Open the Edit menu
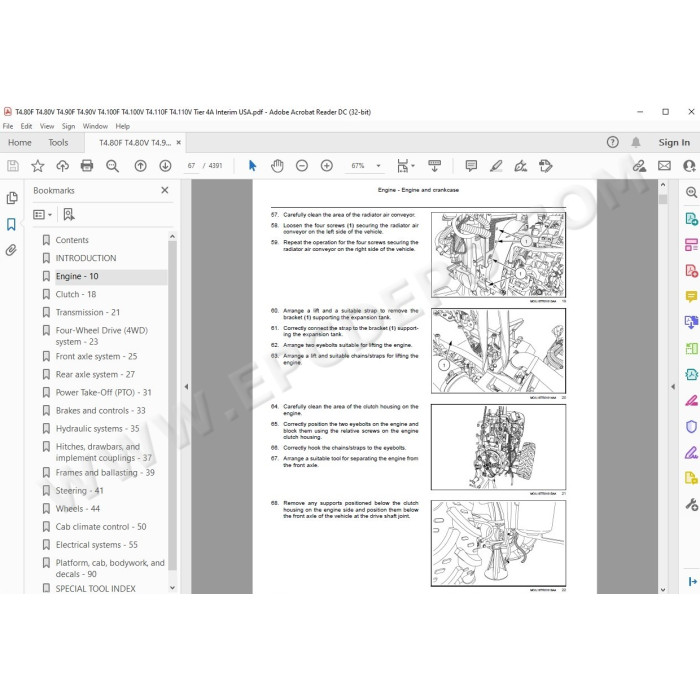The image size is (700, 700). (26, 126)
